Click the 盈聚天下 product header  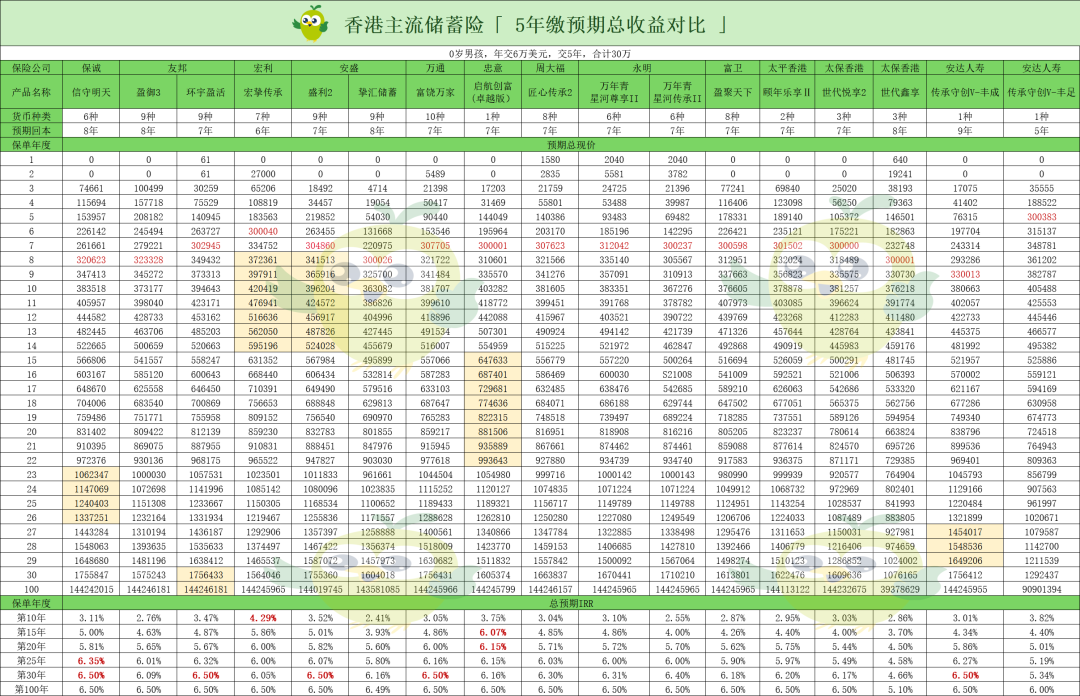pyautogui.click(x=732, y=91)
